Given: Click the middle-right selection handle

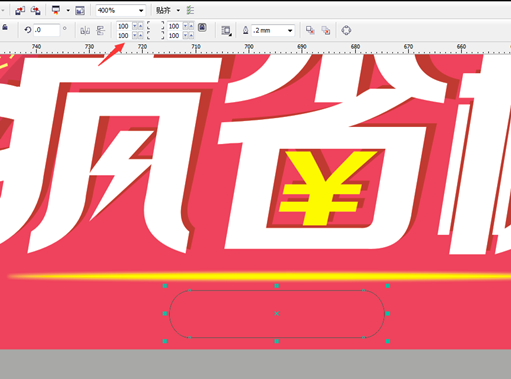Looking at the screenshot, I should (388, 313).
